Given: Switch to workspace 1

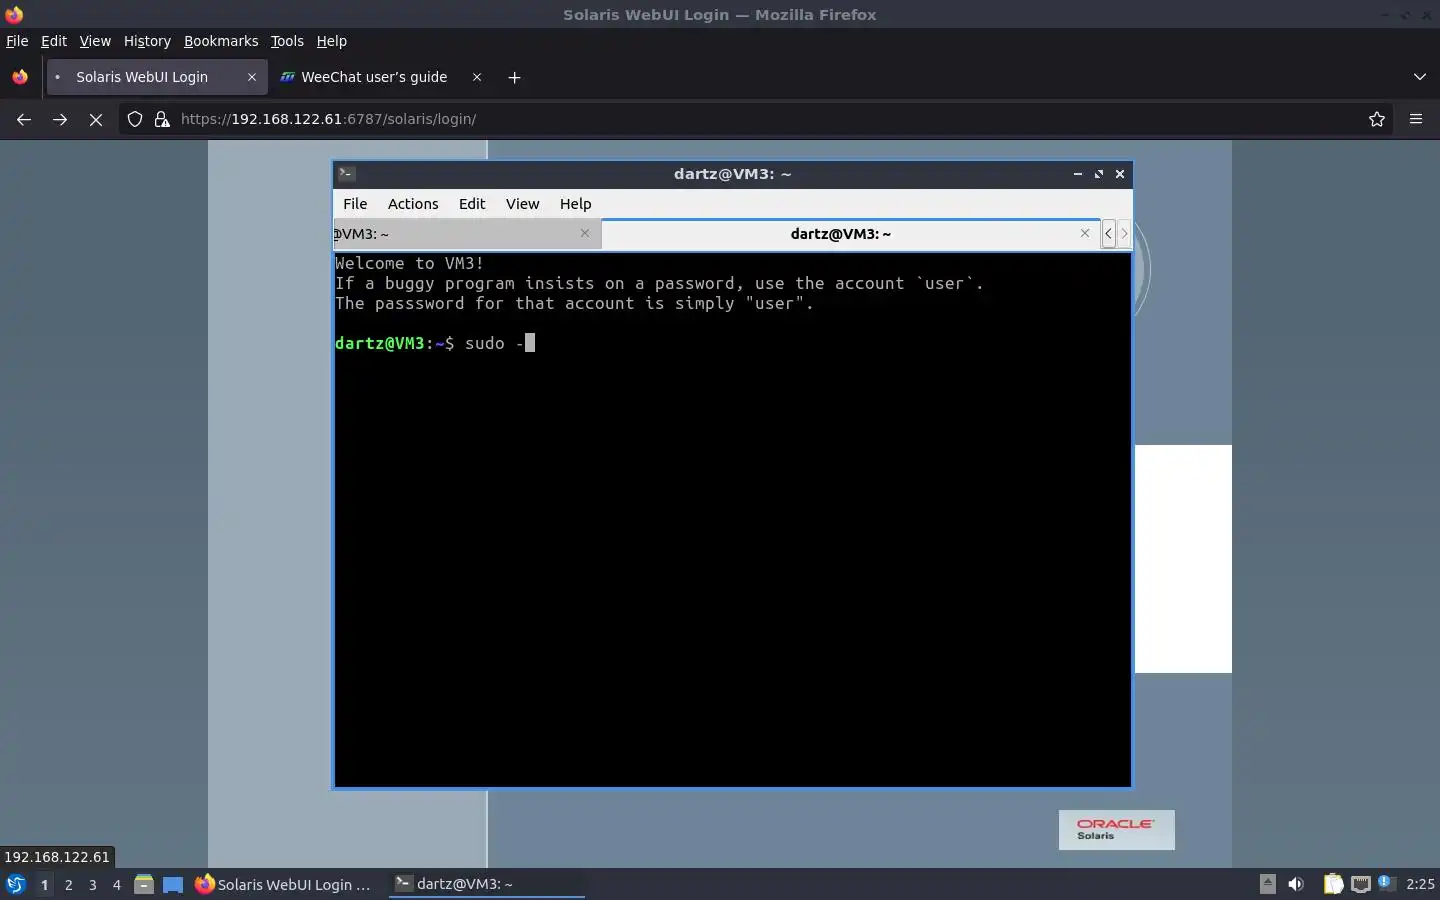Looking at the screenshot, I should click(x=44, y=884).
